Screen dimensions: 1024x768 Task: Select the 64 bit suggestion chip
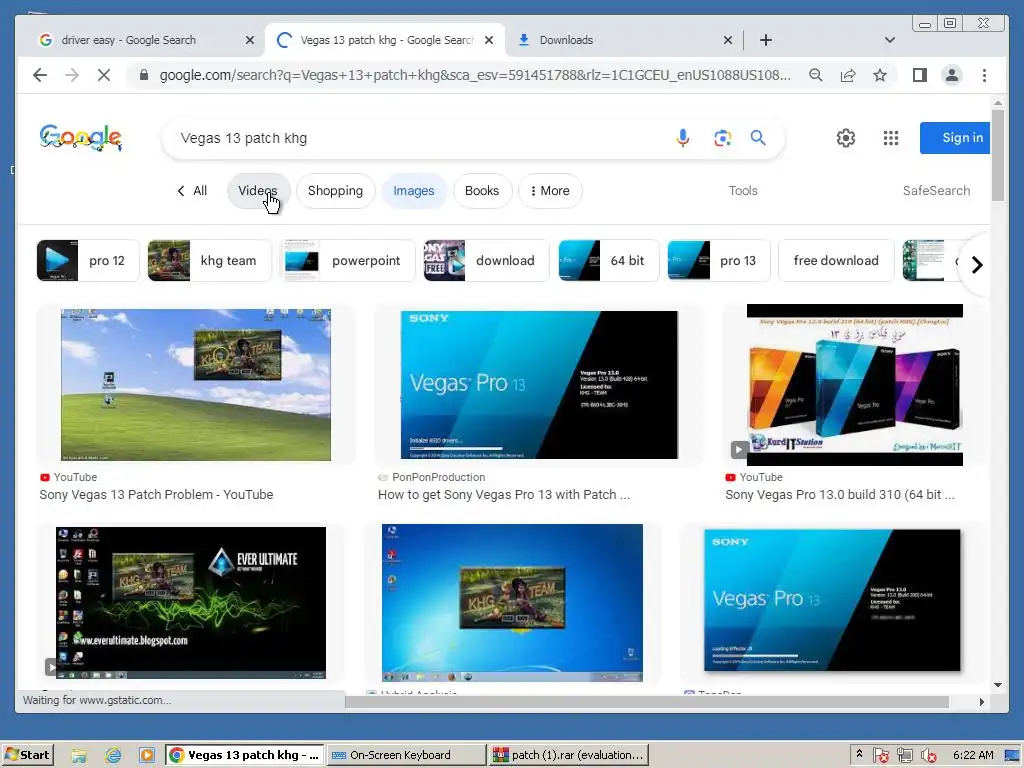[609, 261]
